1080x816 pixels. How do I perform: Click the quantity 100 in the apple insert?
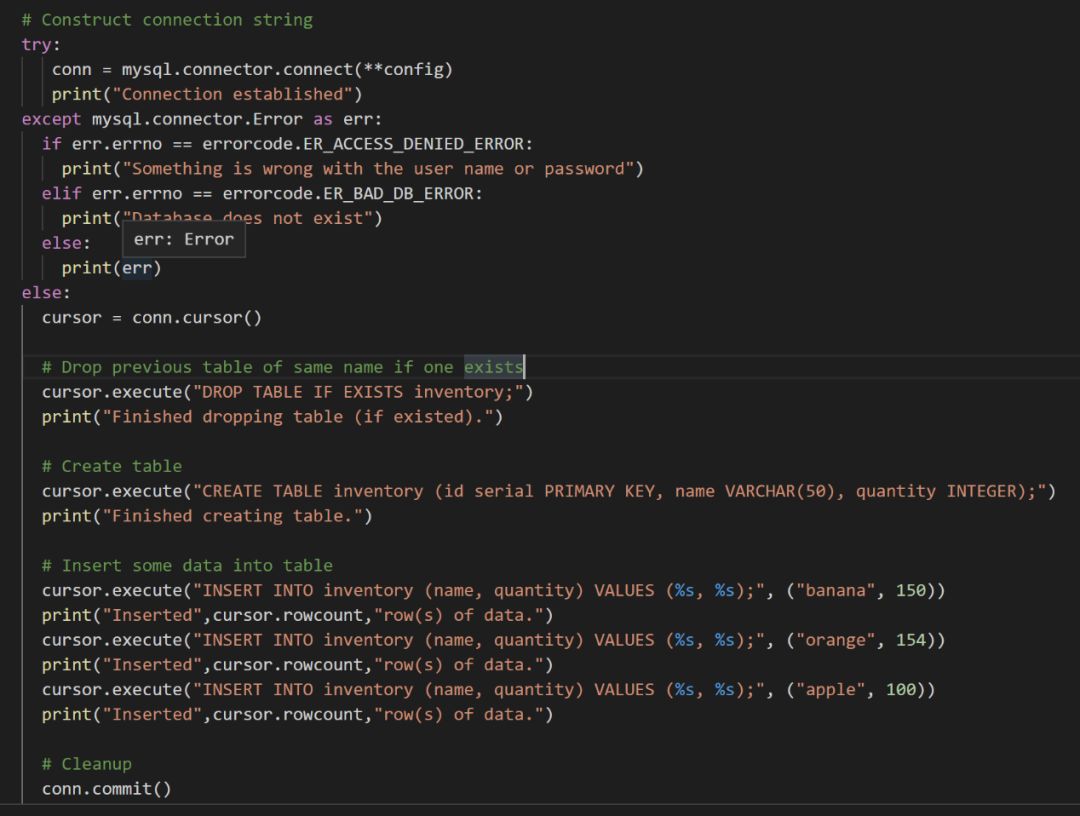(901, 689)
